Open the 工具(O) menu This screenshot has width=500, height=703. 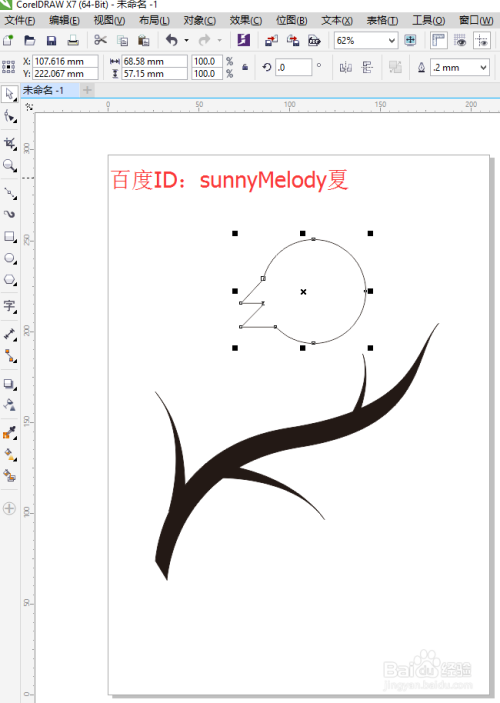tap(429, 21)
